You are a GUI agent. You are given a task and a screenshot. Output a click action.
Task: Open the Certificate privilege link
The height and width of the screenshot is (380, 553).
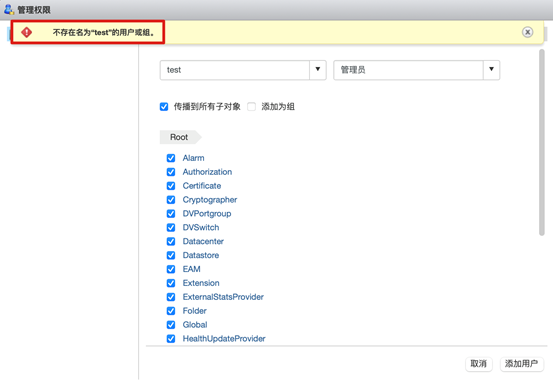point(202,186)
